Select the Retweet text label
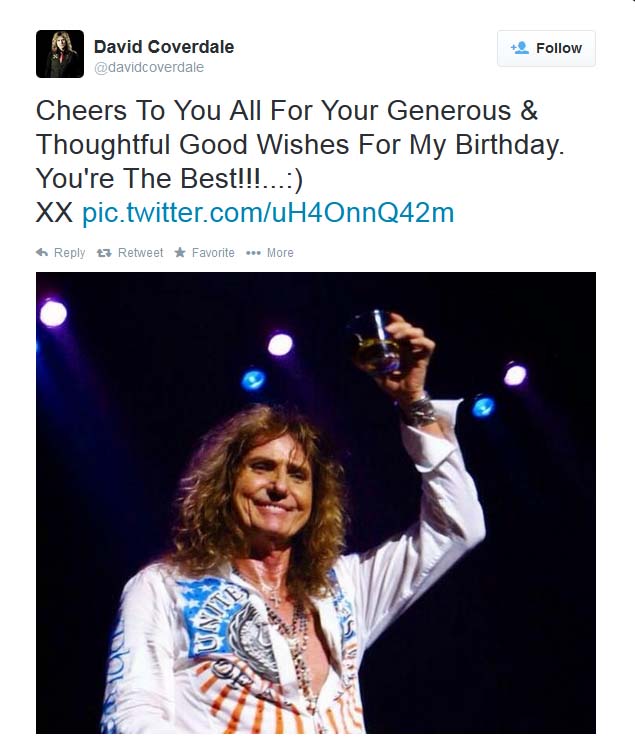The image size is (635, 747). [140, 253]
